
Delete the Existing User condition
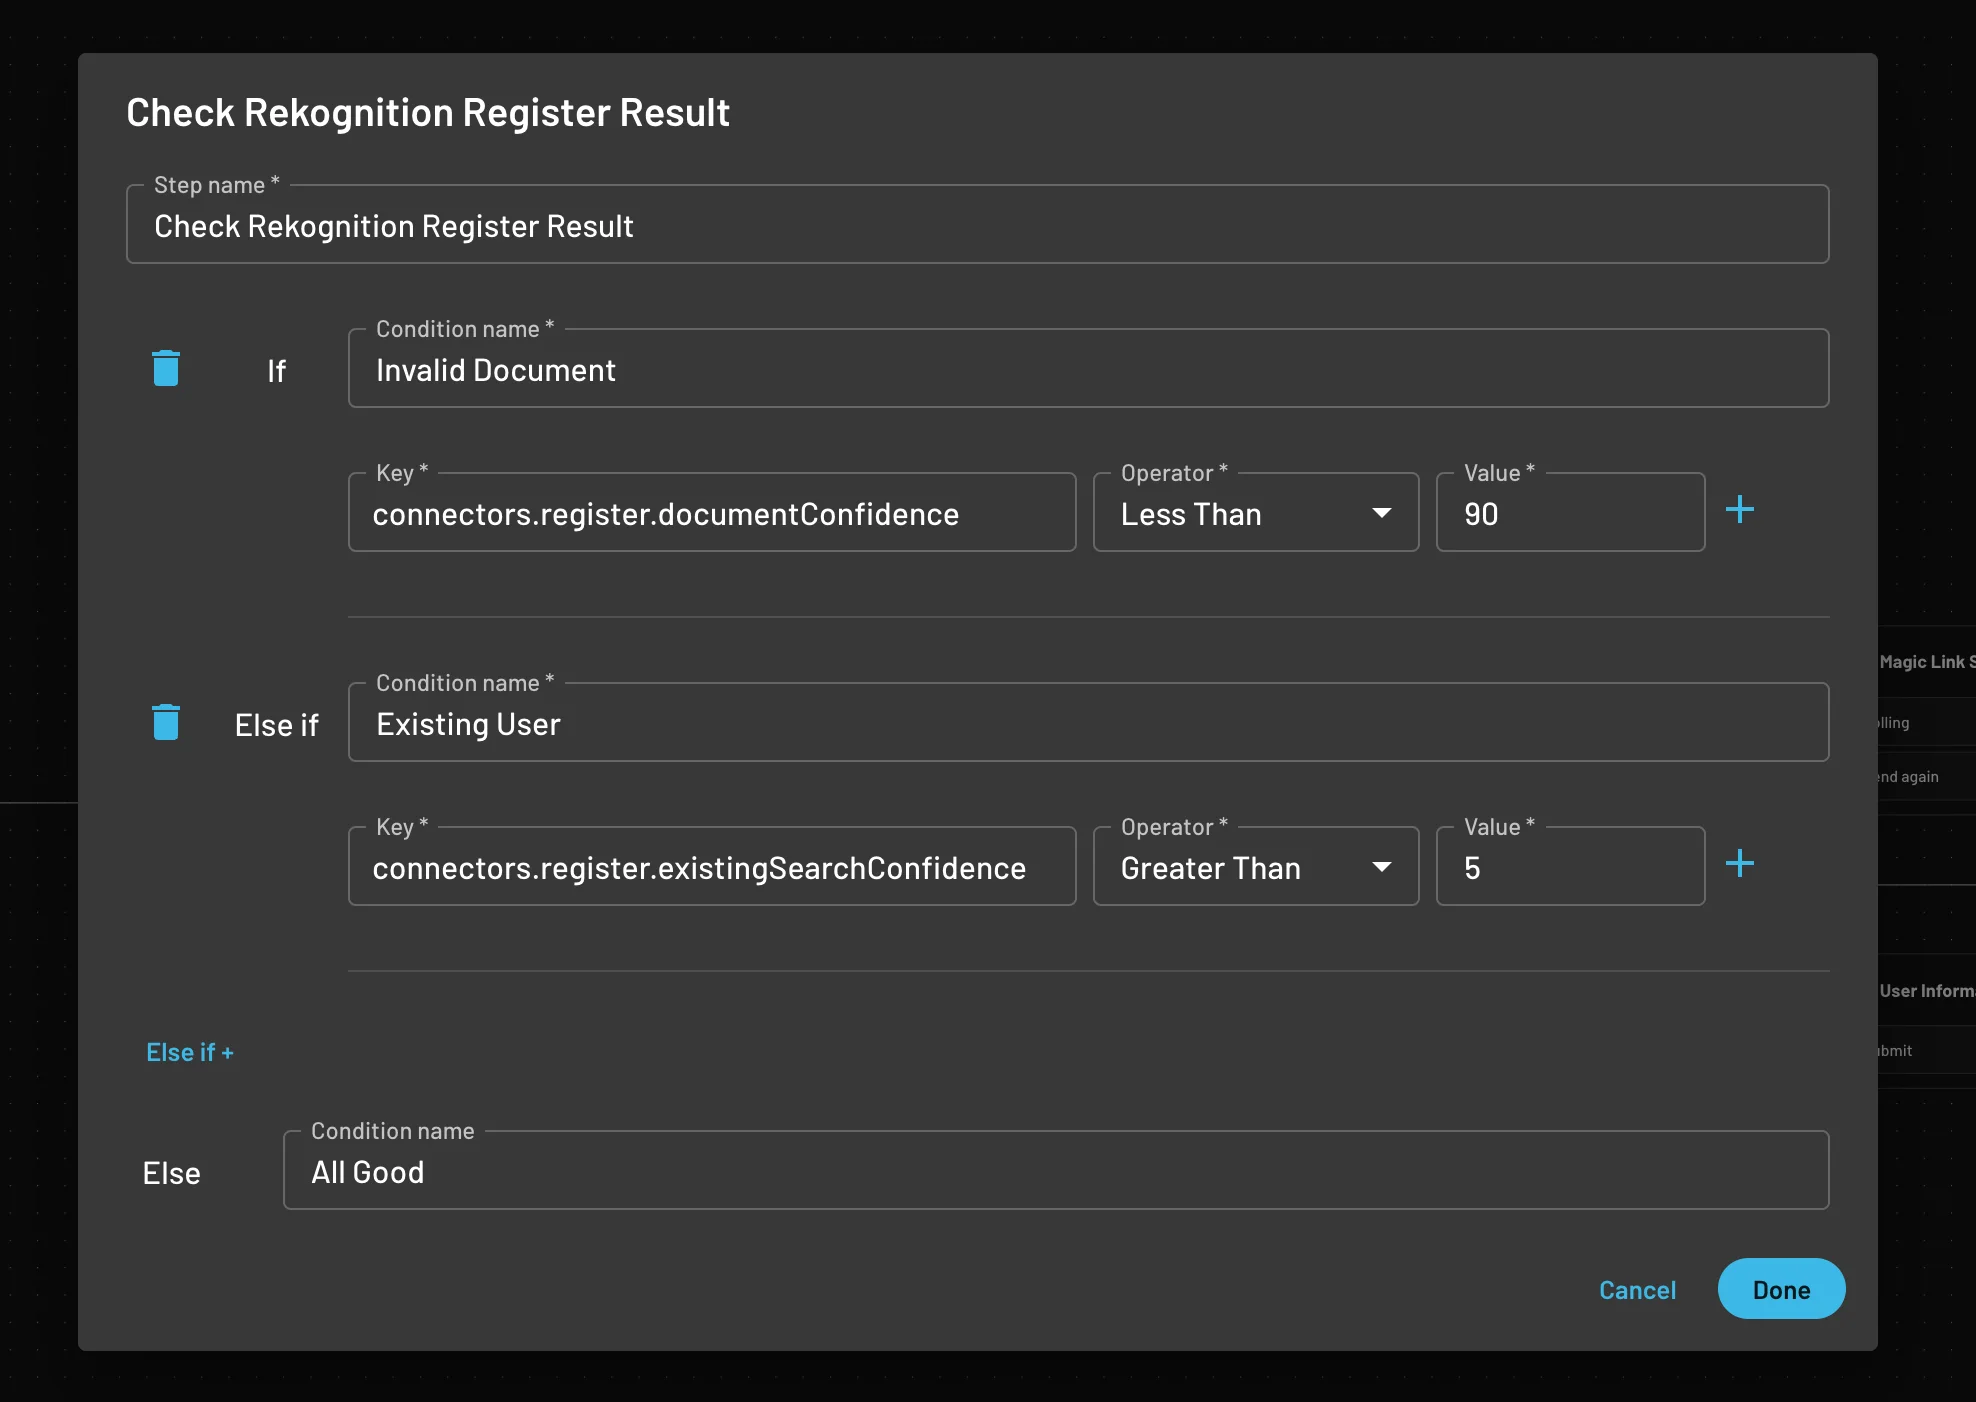(x=166, y=721)
